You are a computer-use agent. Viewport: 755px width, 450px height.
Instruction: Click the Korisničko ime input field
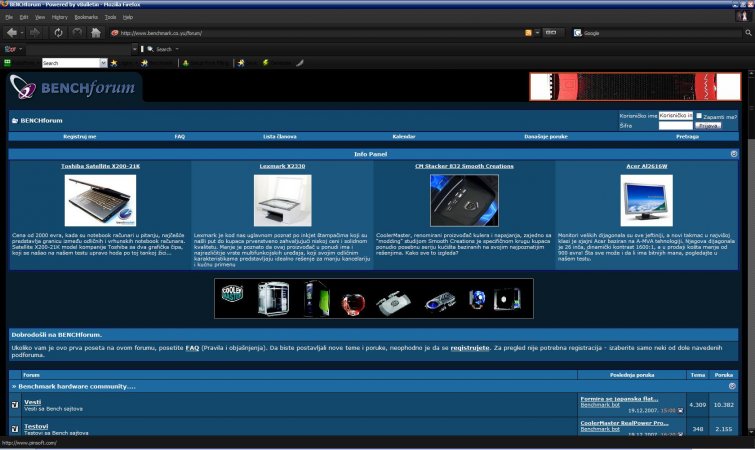[x=676, y=116]
